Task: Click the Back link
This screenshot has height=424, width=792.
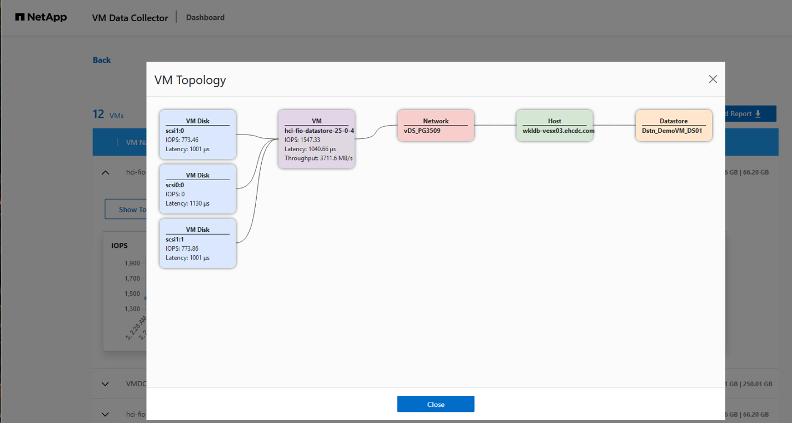Action: pyautogui.click(x=102, y=60)
